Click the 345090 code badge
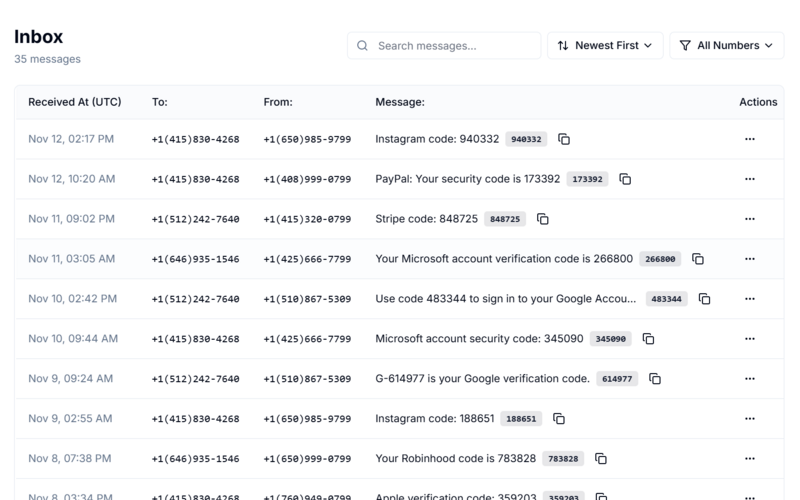Image resolution: width=800 pixels, height=500 pixels. coord(611,339)
